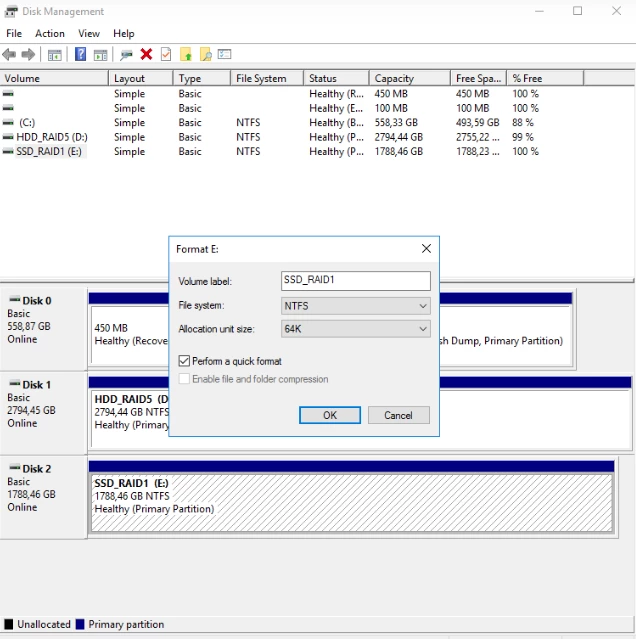Click the blue Help question mark icon
This screenshot has height=639, width=636.
click(x=81, y=54)
